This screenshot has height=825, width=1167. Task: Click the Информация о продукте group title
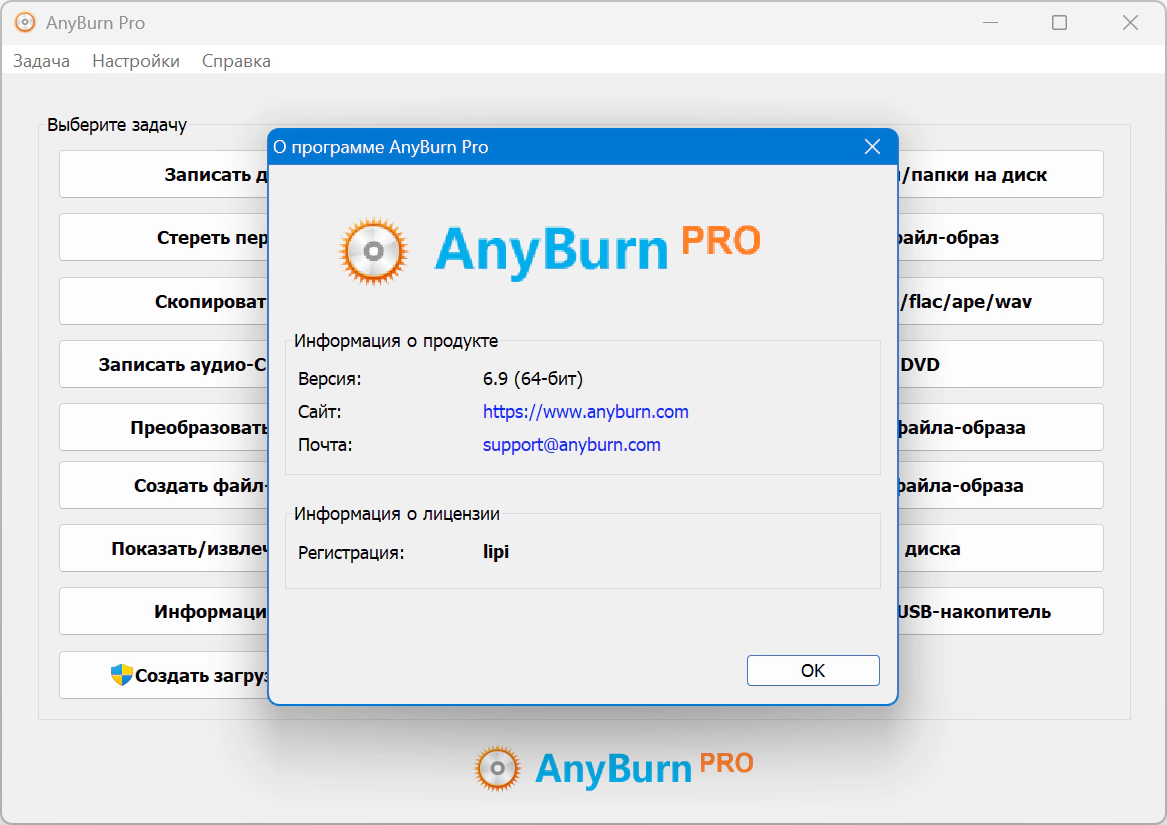point(396,341)
